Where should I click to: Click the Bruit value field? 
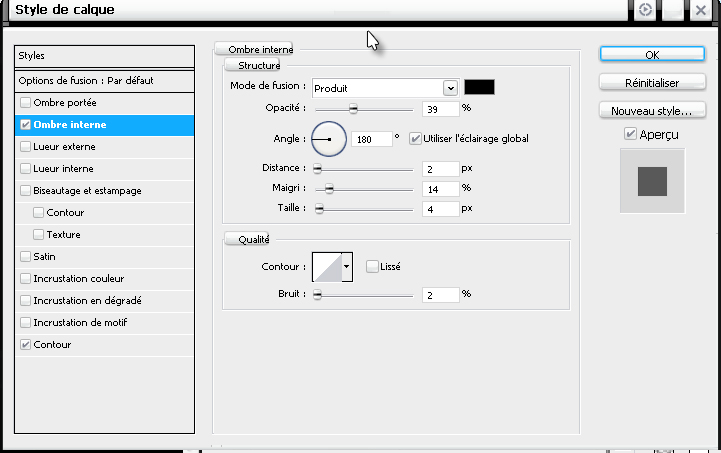(x=441, y=295)
